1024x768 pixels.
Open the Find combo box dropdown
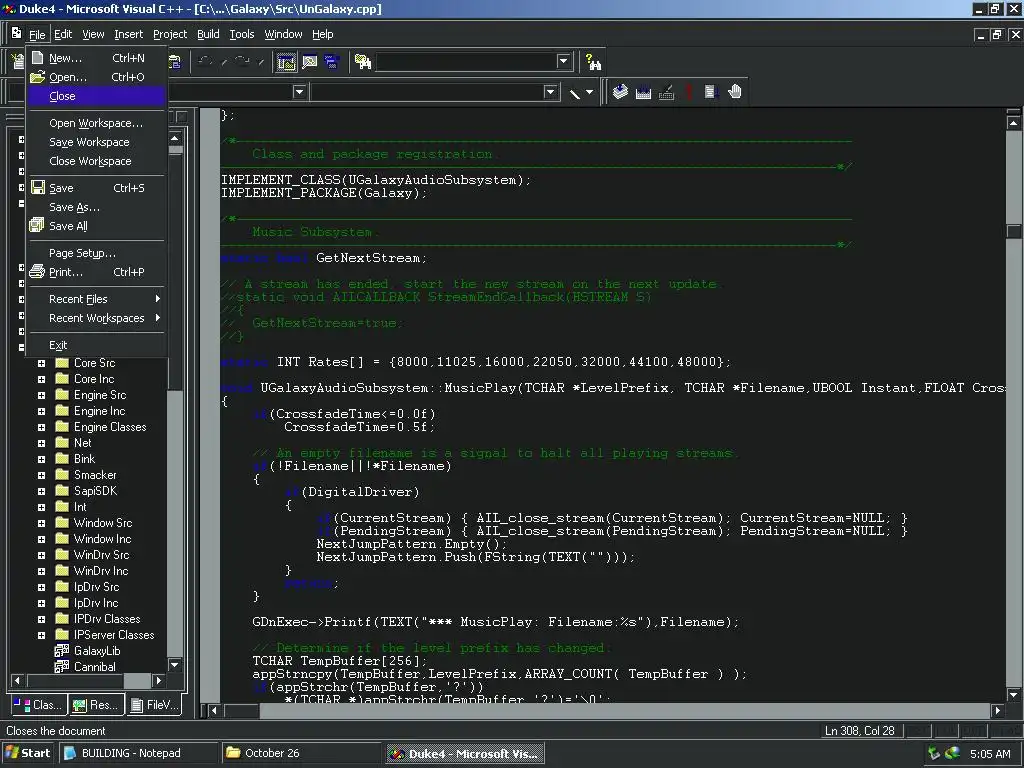564,61
